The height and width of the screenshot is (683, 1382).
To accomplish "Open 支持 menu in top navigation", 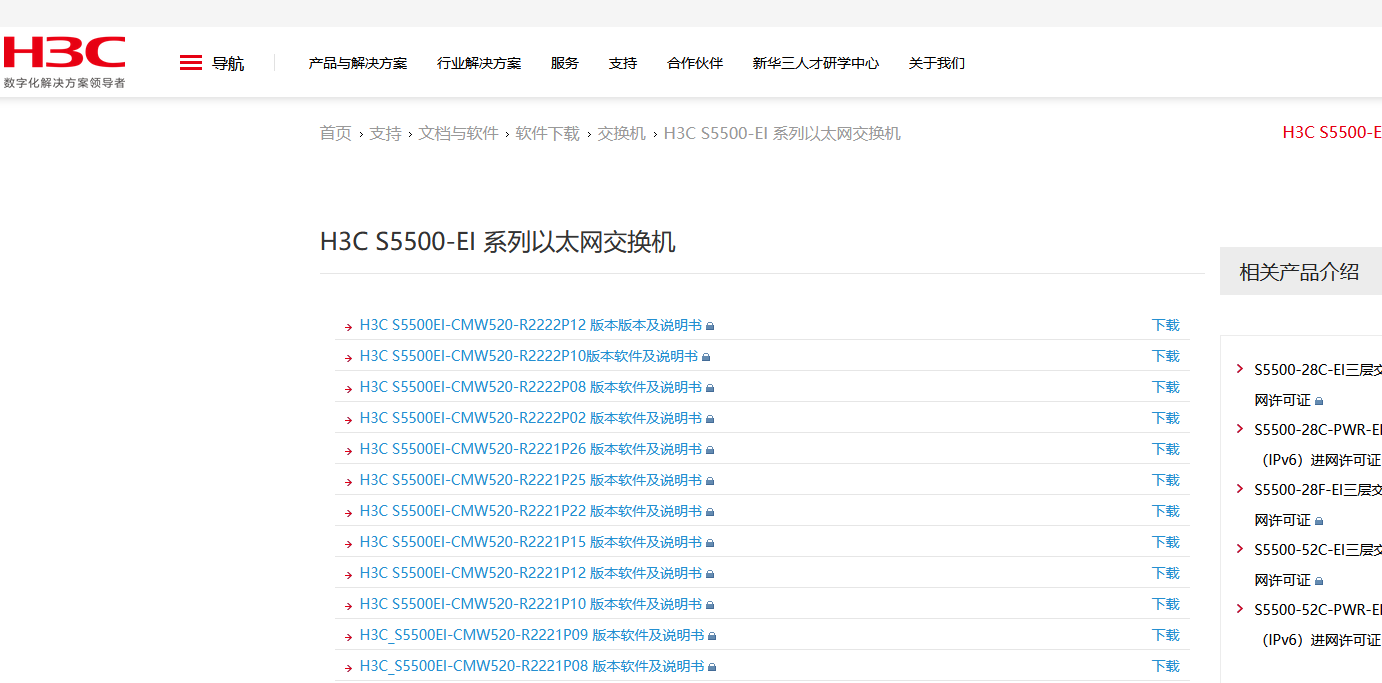I will (623, 63).
